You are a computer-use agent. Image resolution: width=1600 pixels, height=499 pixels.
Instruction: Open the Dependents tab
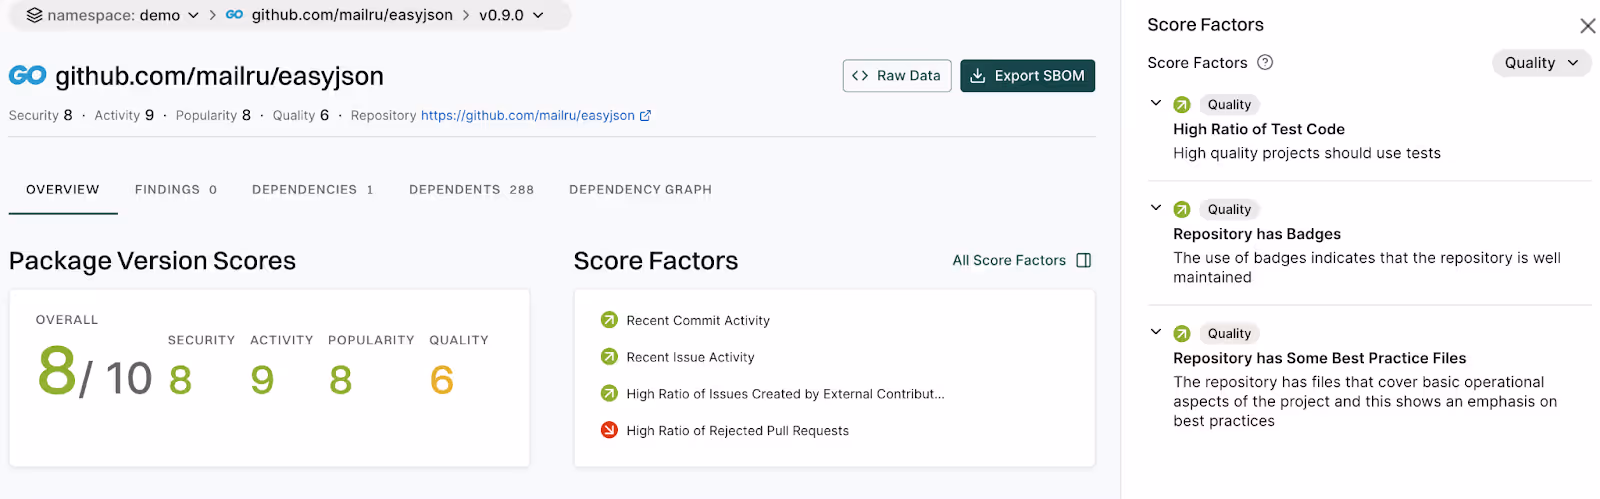(x=471, y=189)
